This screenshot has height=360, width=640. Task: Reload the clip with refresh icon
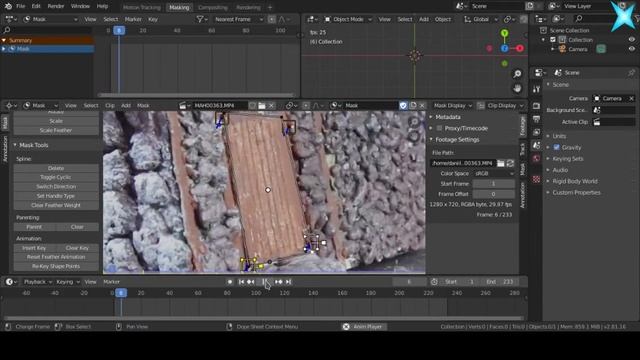click(x=510, y=163)
